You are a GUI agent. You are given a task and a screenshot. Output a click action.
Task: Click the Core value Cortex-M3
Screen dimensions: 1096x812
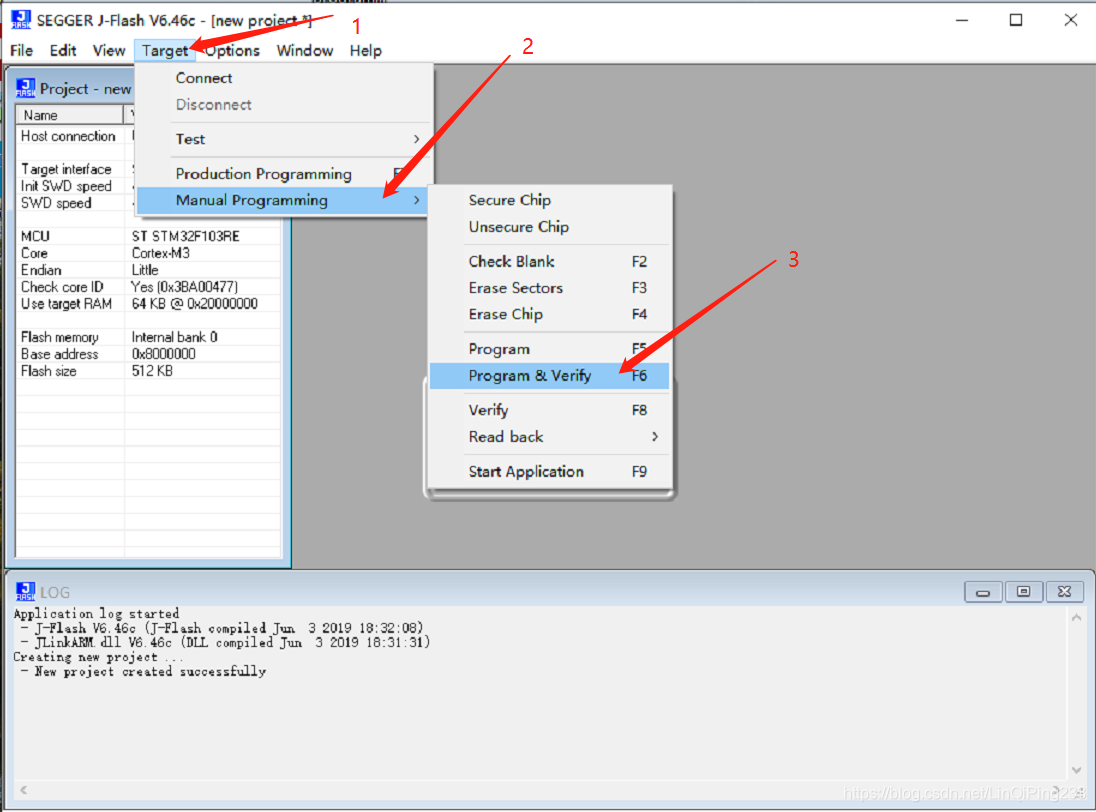[161, 253]
